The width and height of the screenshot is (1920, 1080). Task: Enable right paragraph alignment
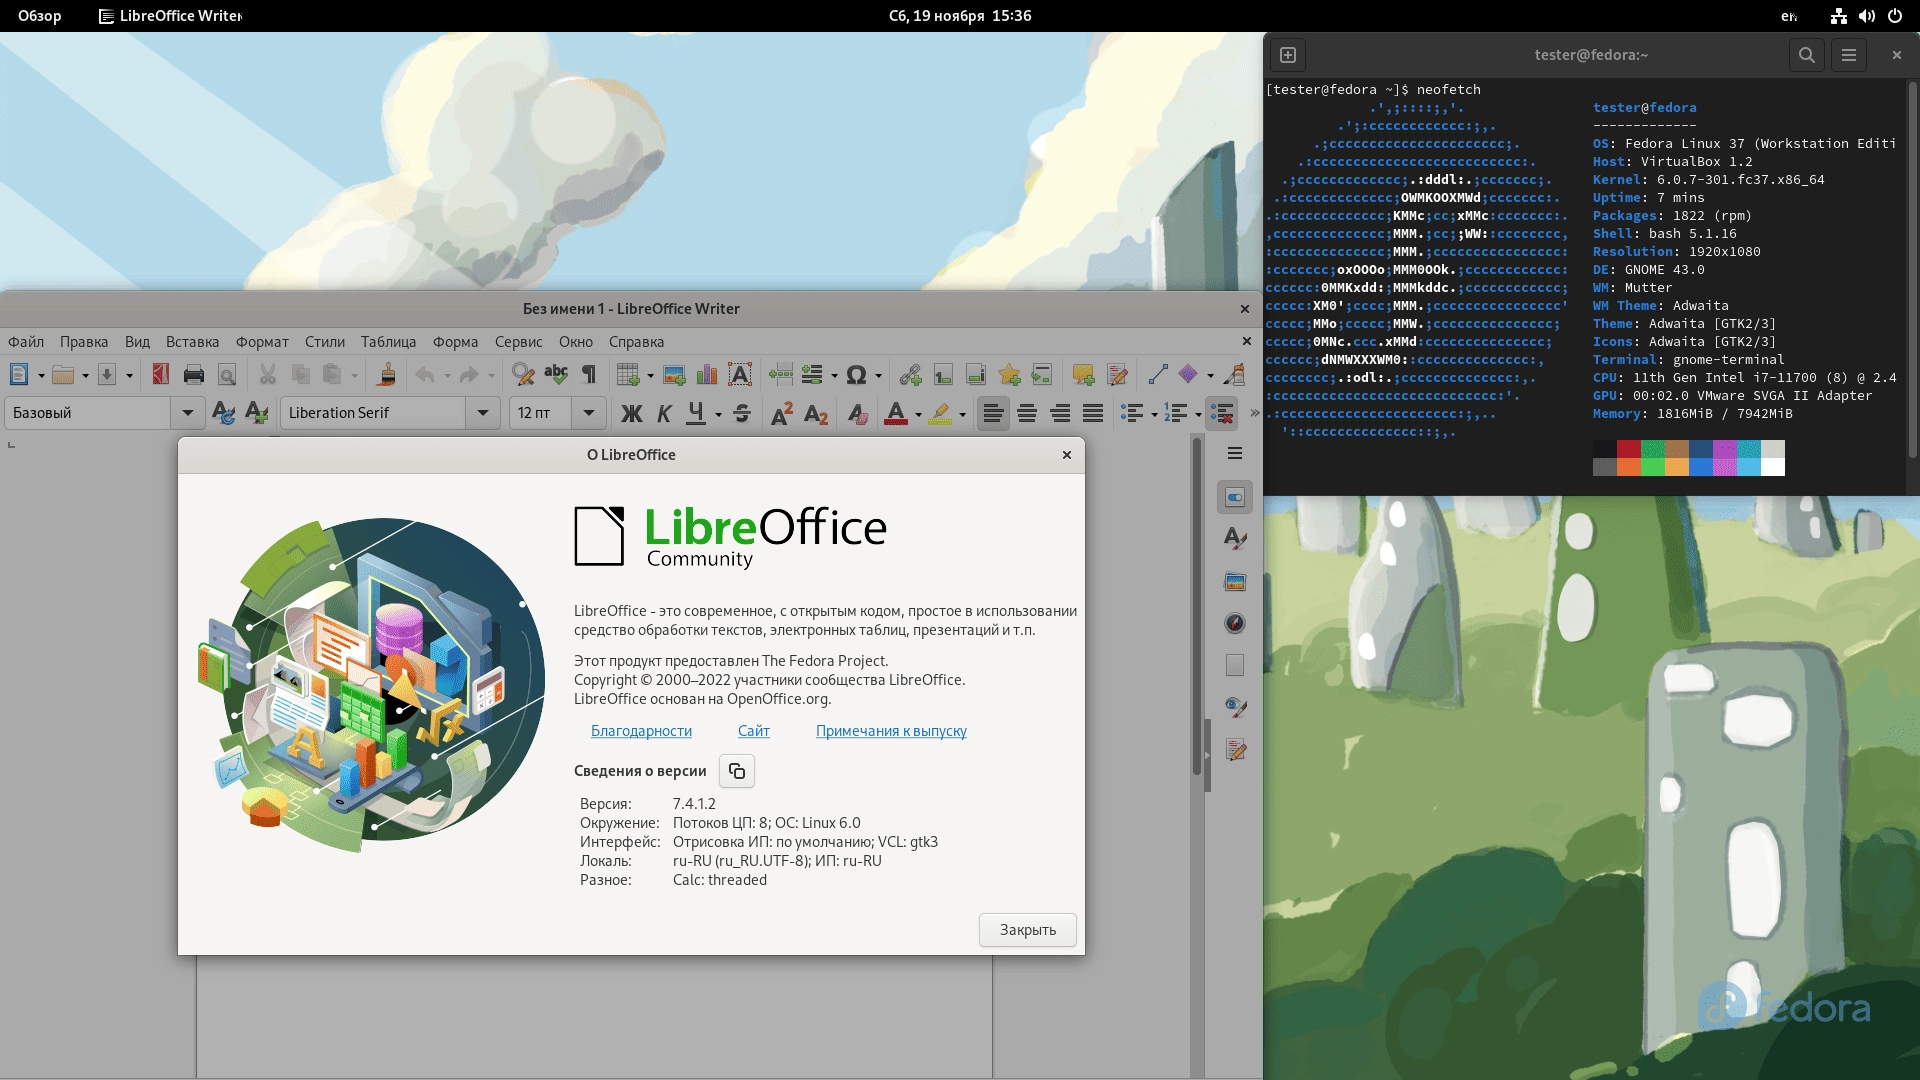pyautogui.click(x=1060, y=413)
